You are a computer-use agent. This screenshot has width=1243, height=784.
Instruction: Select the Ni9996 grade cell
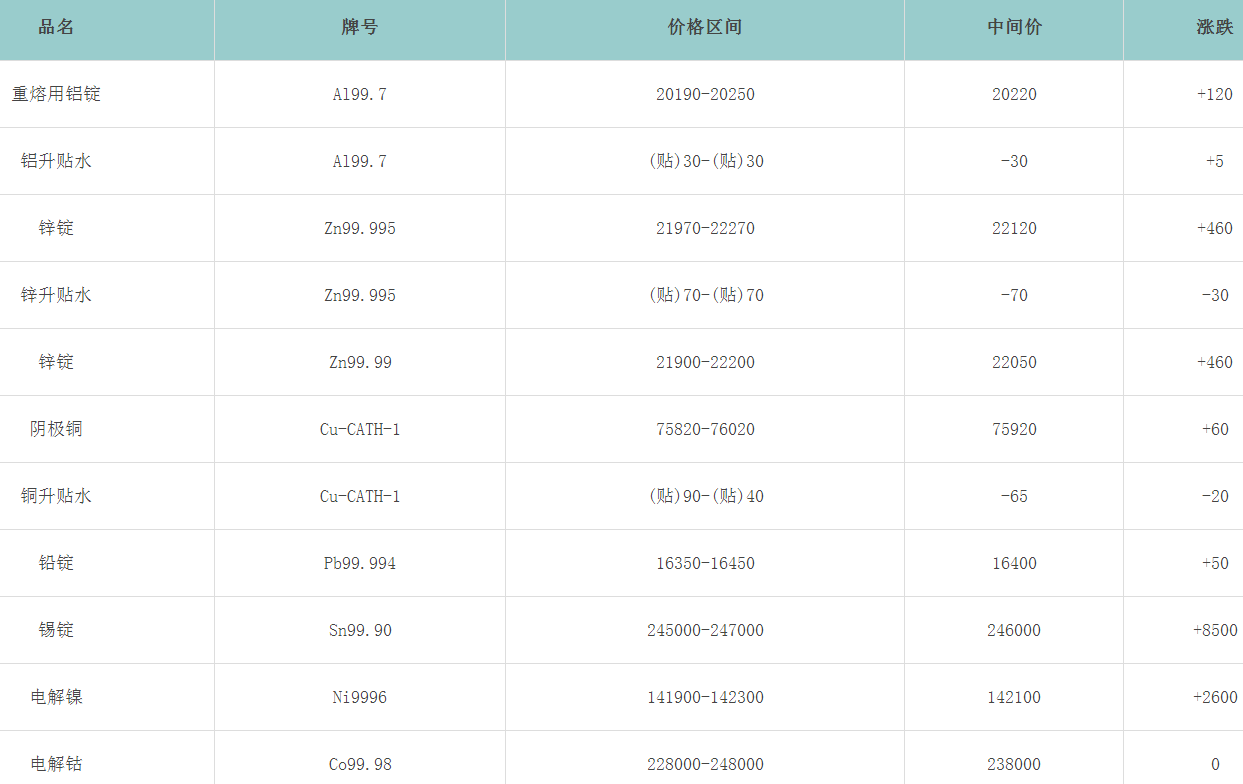coord(359,697)
